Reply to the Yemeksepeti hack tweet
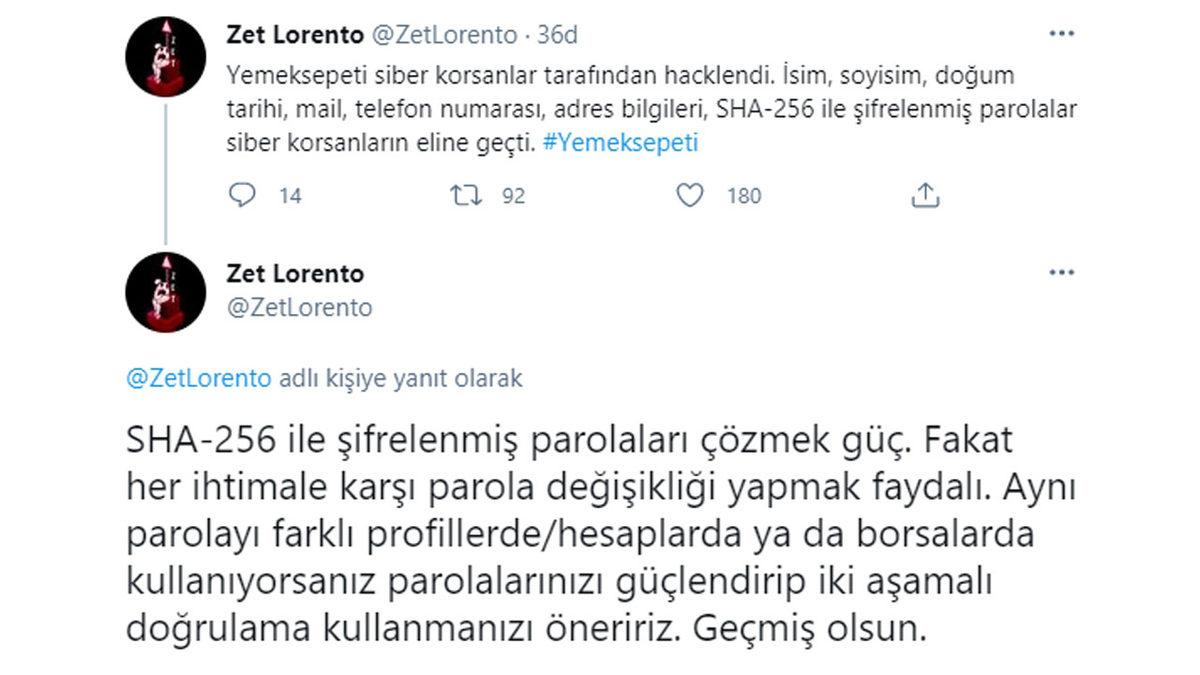 pos(241,196)
